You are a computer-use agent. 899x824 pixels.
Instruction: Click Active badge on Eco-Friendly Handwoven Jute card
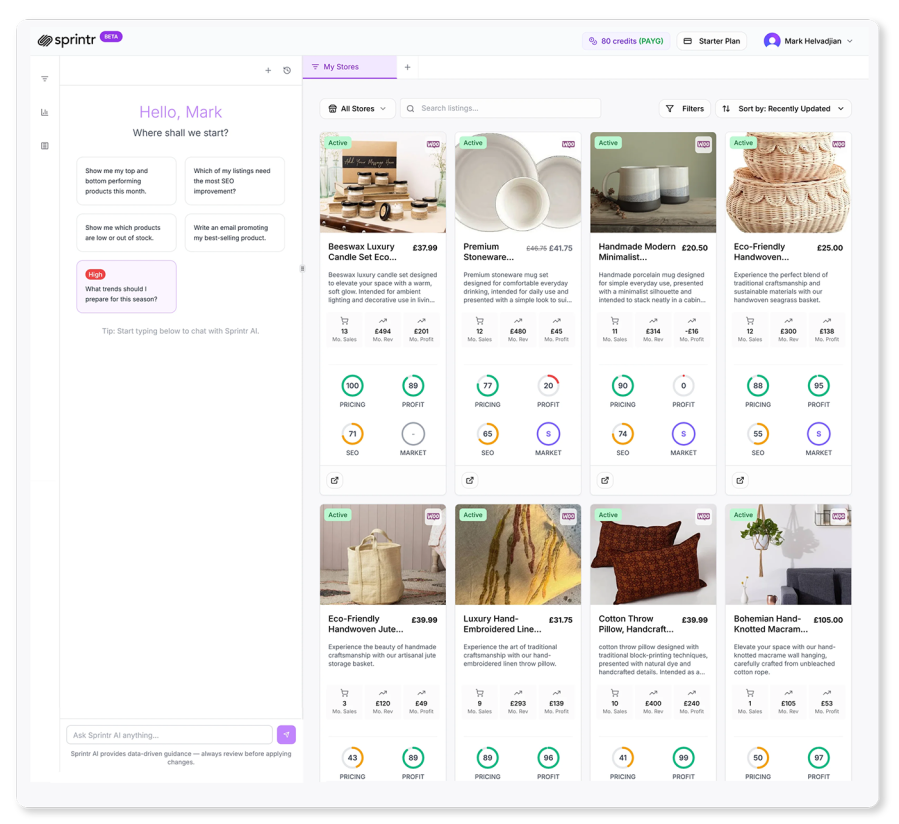click(x=338, y=515)
